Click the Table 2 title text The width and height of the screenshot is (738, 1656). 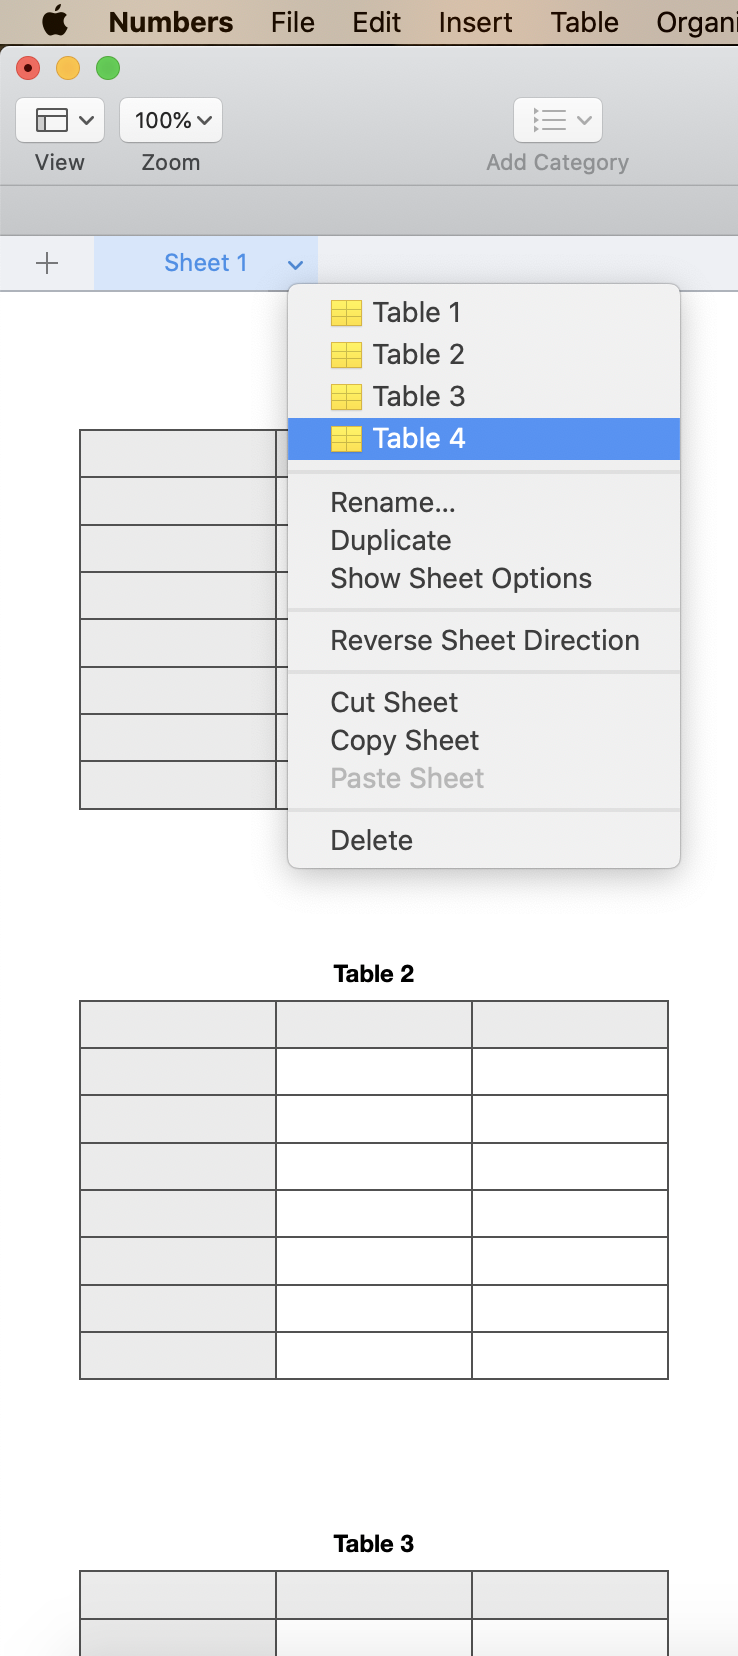coord(373,974)
